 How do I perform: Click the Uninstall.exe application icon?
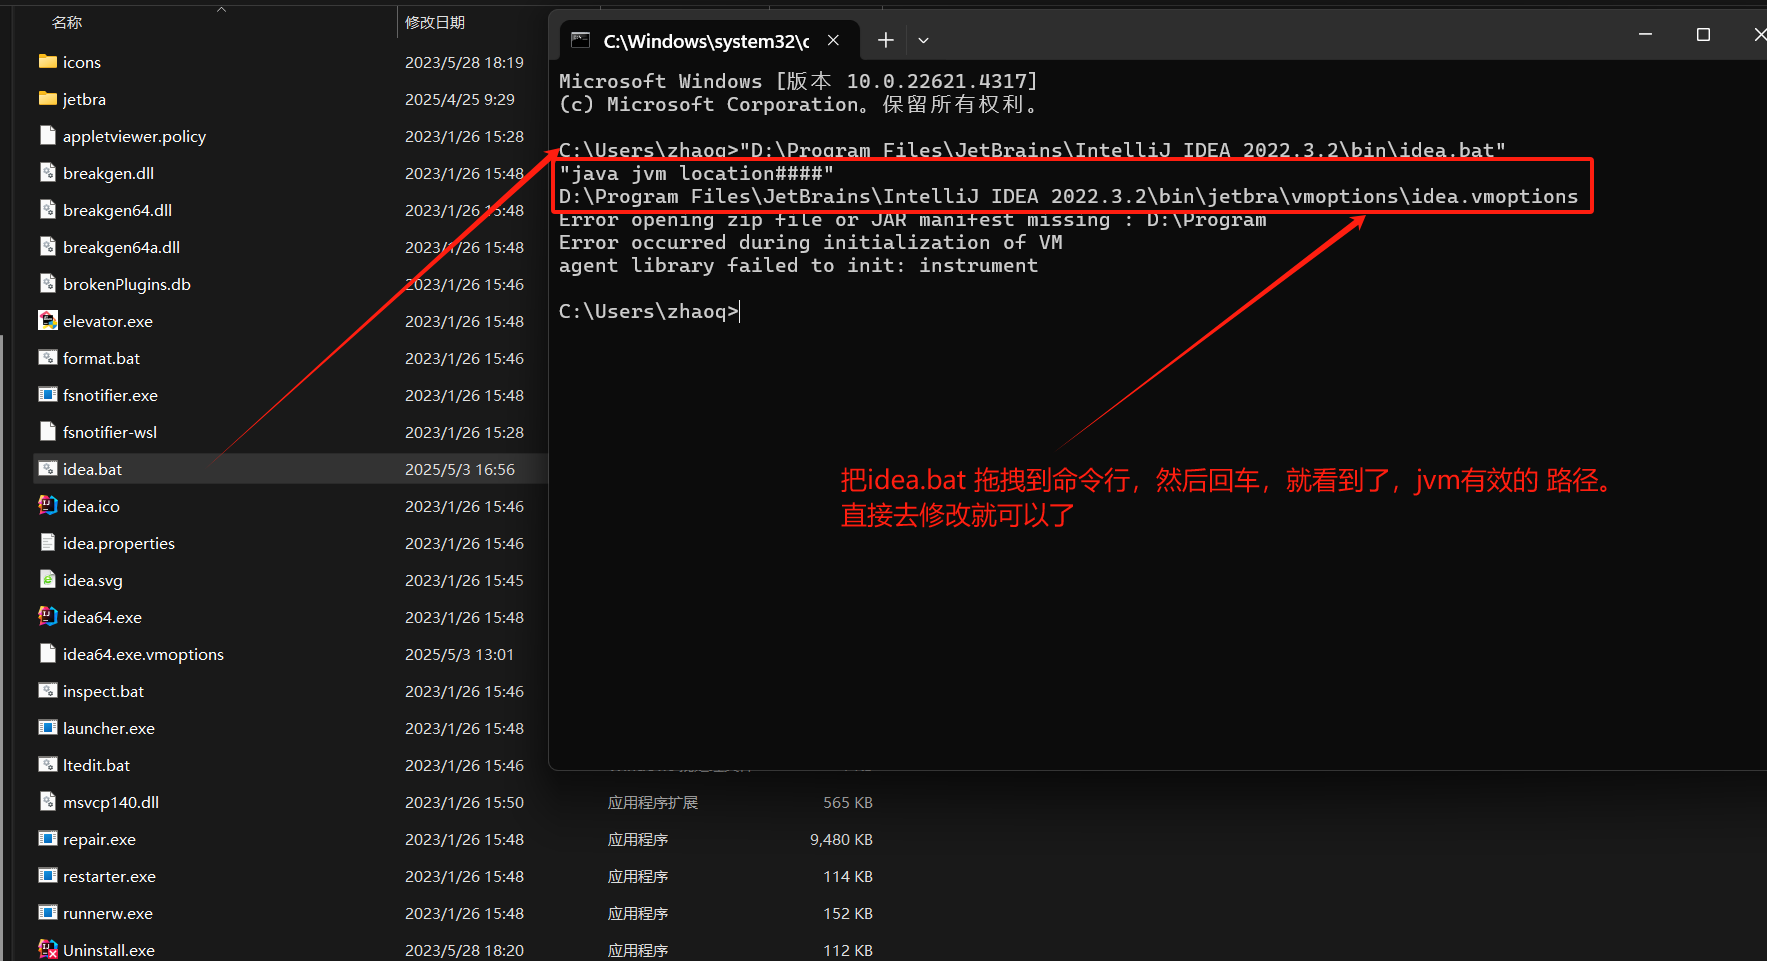(47, 950)
